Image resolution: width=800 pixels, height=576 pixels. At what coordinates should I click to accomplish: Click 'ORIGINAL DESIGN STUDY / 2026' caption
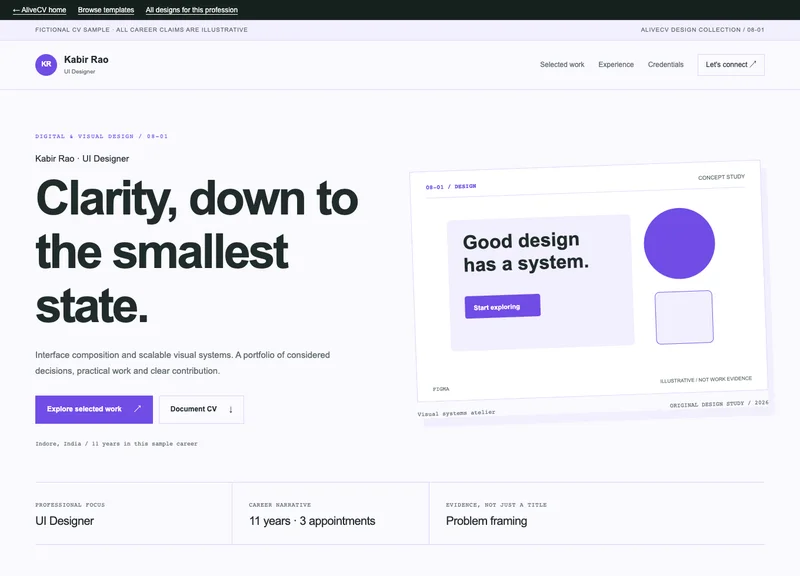click(719, 404)
